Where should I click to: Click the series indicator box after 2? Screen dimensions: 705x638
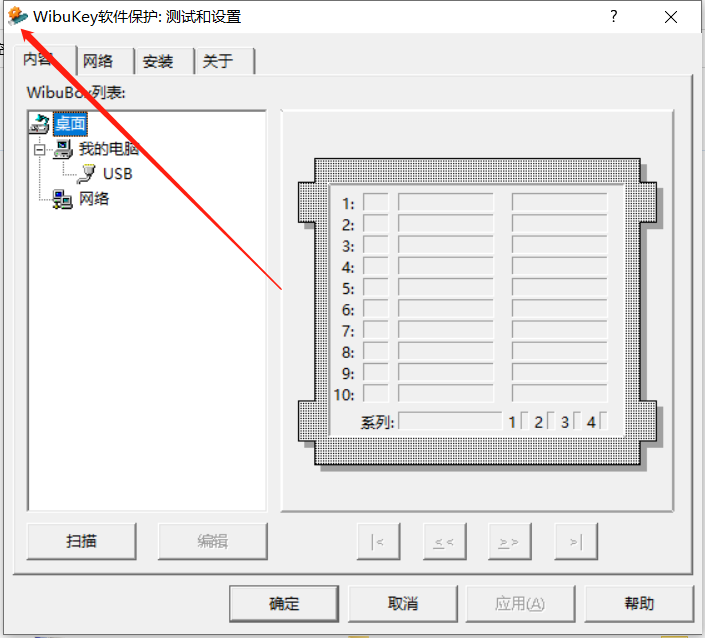[x=551, y=421]
